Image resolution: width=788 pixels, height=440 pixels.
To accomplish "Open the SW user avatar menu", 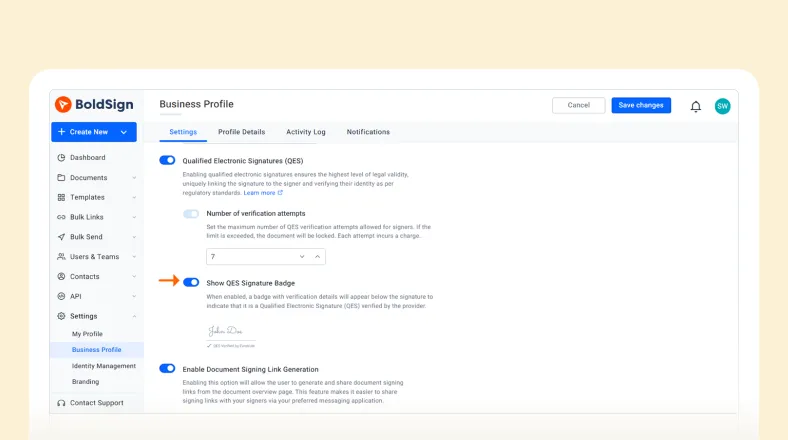I will coord(722,106).
